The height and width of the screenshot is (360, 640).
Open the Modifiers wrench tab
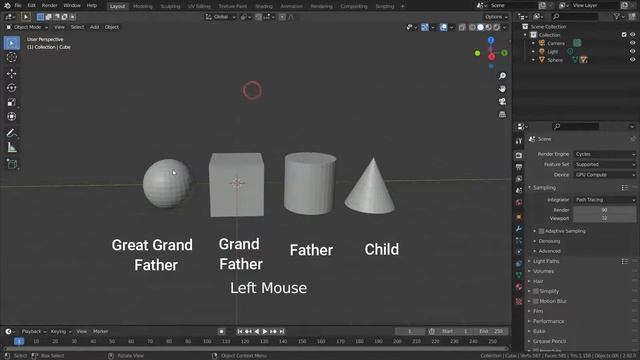(x=519, y=229)
